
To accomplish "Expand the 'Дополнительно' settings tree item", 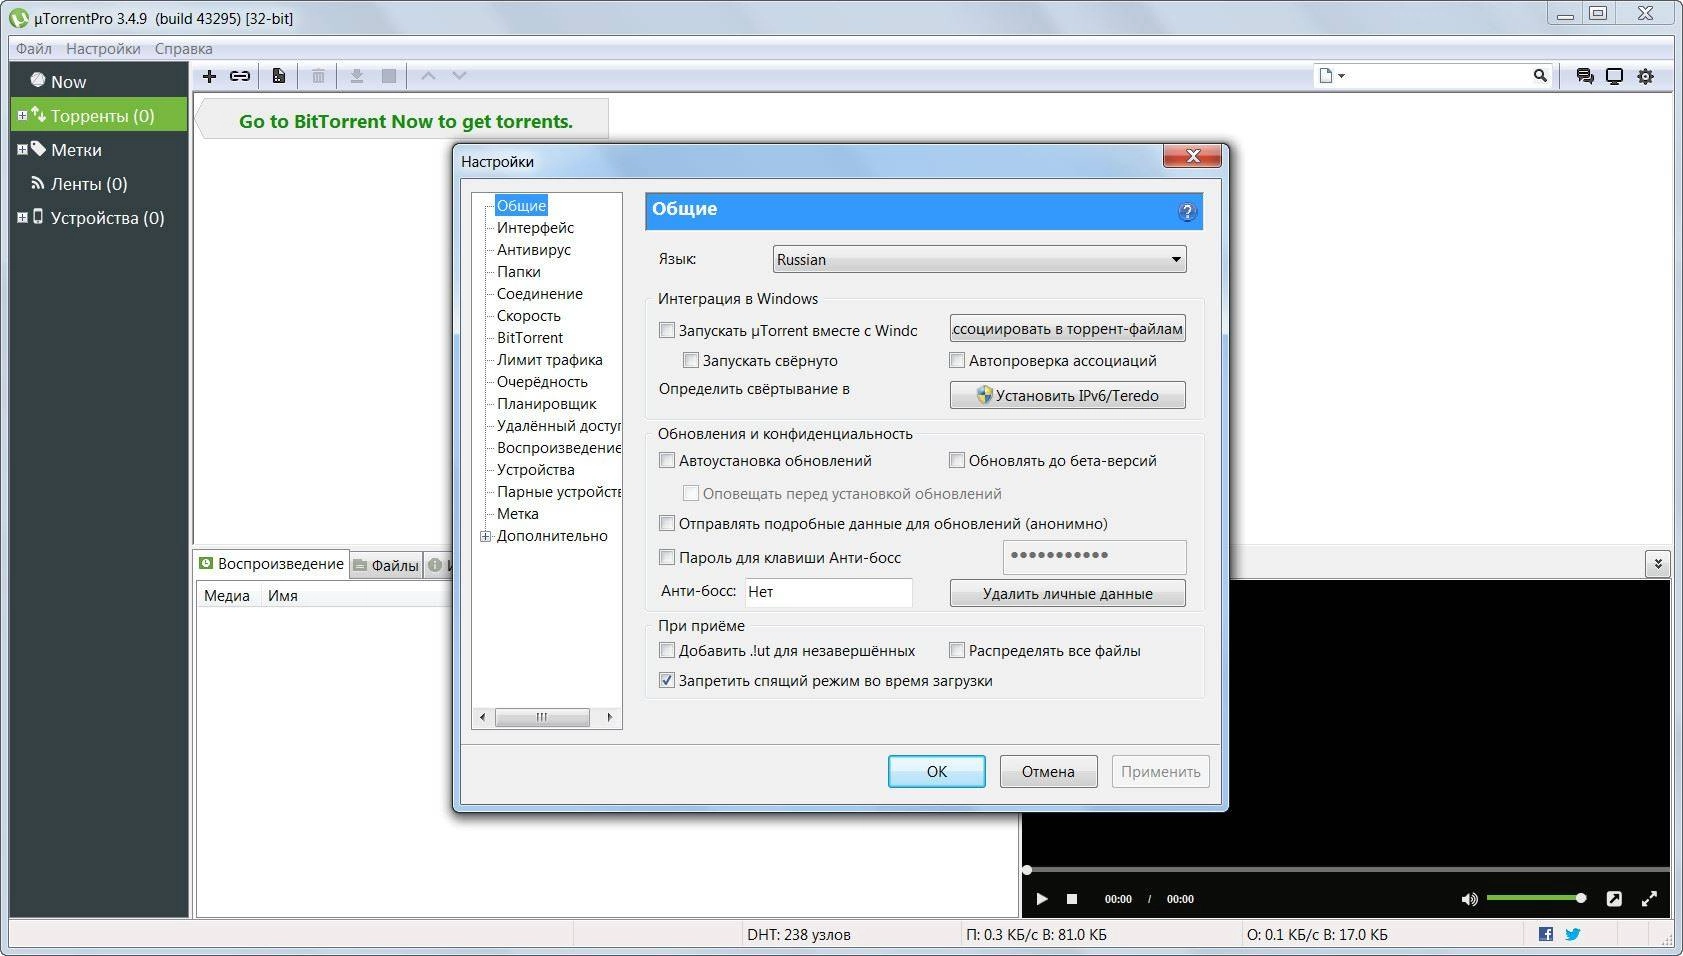I will [x=485, y=536].
